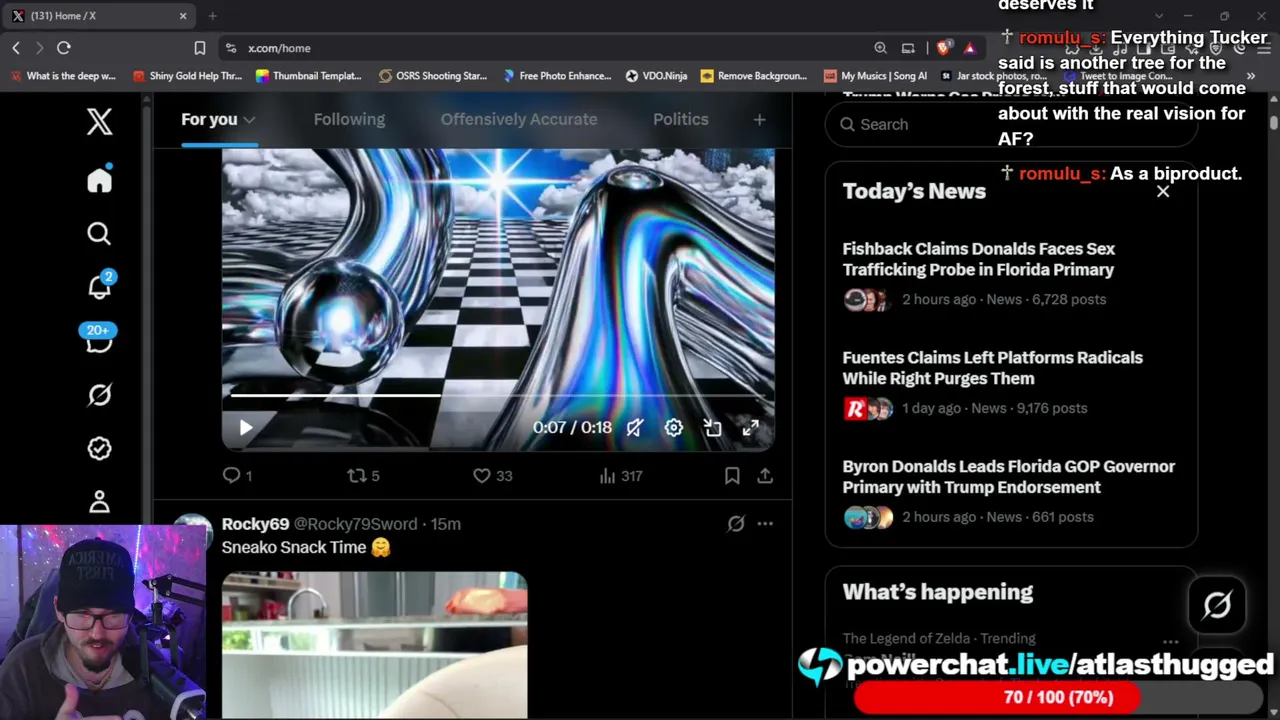This screenshot has height=720, width=1280.
Task: Open the Sneako Snack Time image
Action: [x=374, y=645]
